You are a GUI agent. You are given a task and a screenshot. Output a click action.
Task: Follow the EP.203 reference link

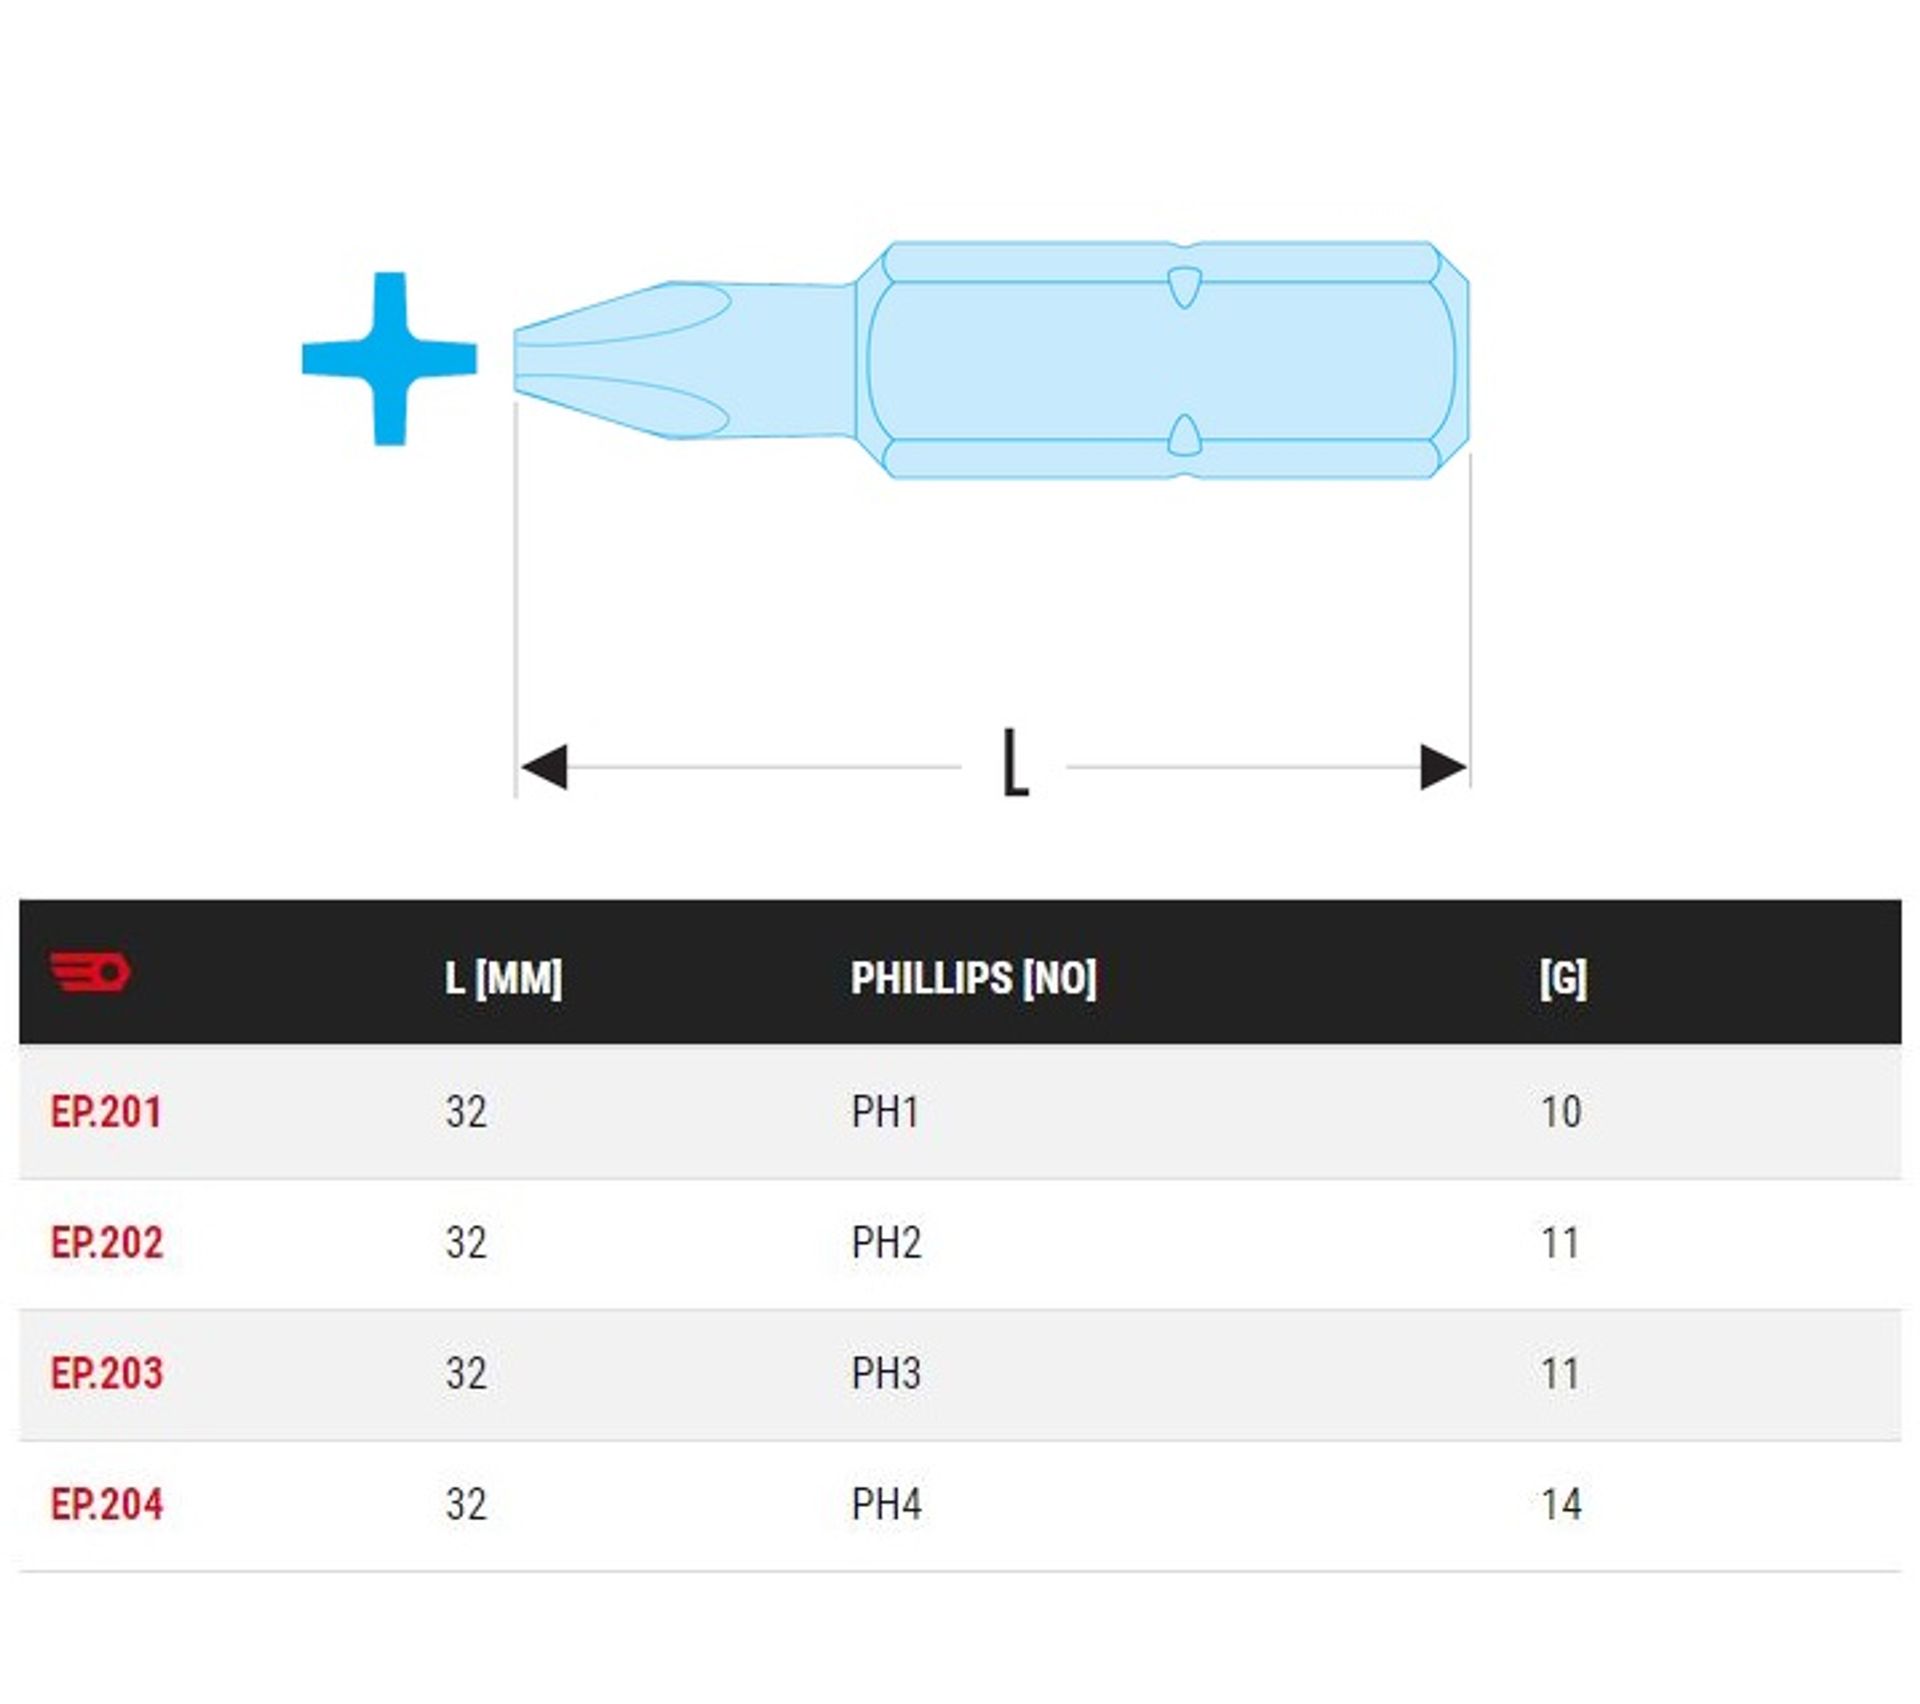(106, 1374)
